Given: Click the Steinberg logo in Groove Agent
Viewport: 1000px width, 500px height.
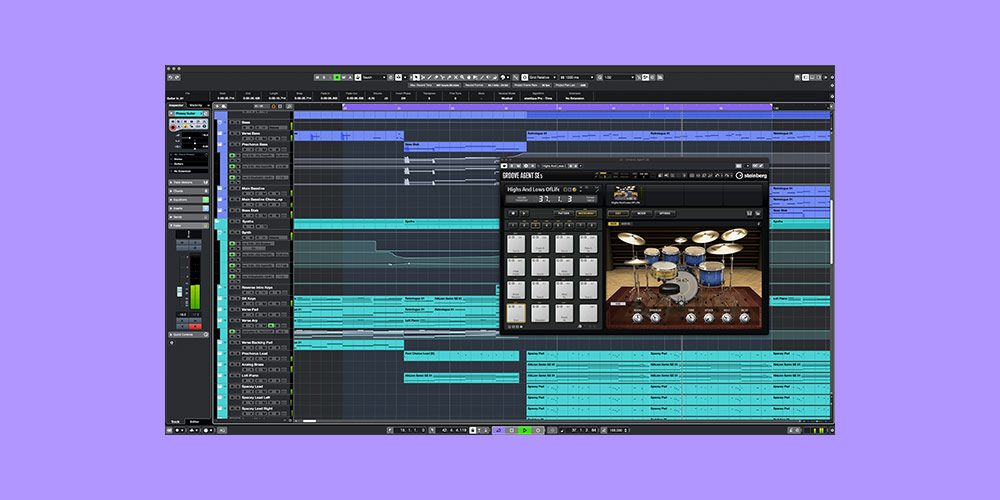Looking at the screenshot, I should (x=751, y=175).
